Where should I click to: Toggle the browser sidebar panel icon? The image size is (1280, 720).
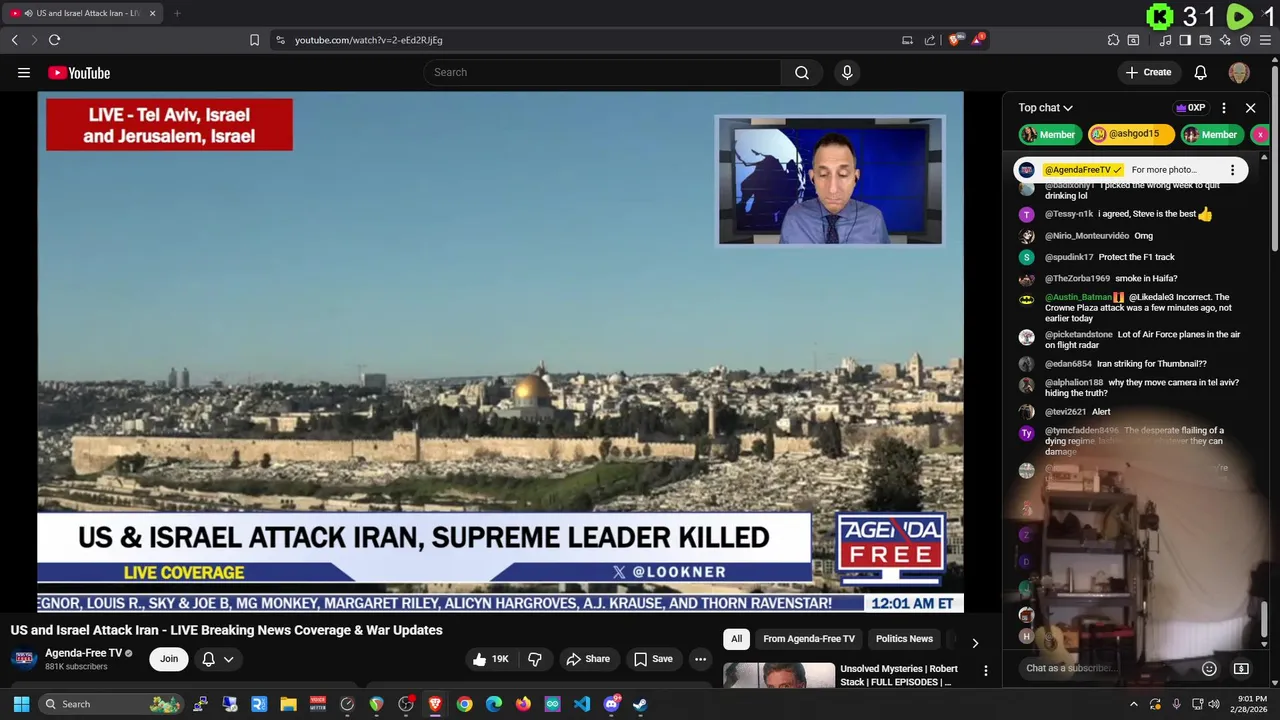pos(1185,40)
